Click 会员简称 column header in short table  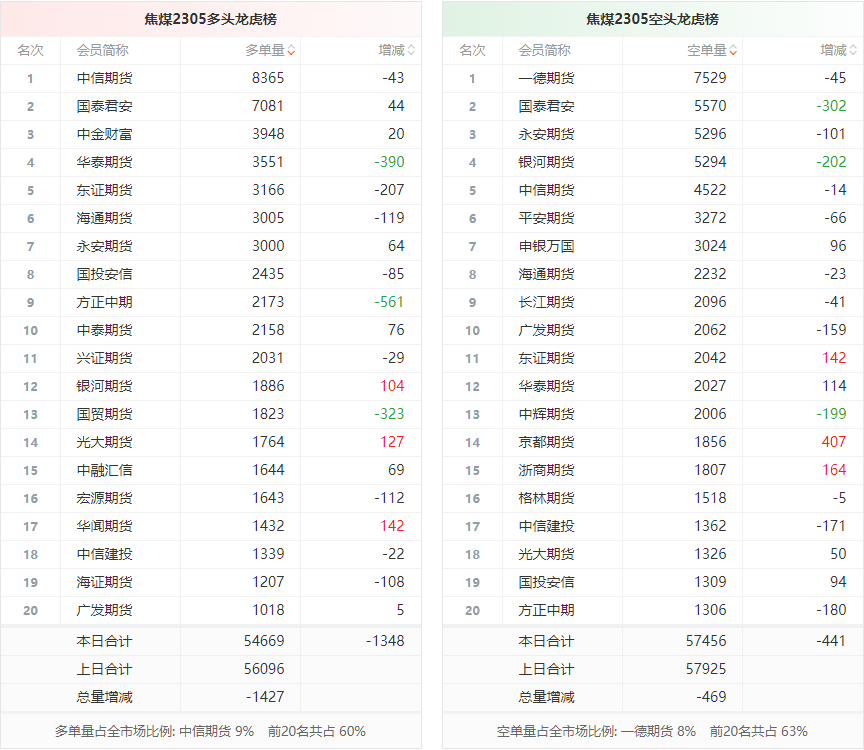pyautogui.click(x=545, y=50)
